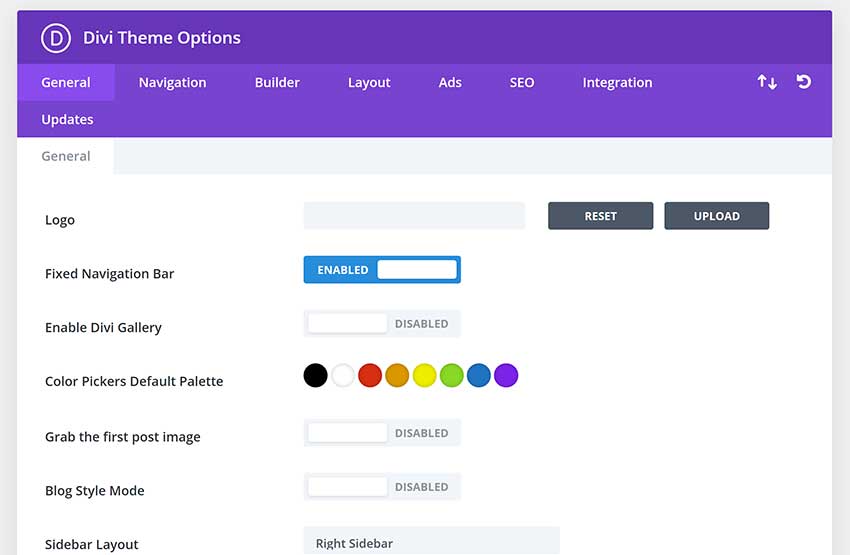
Task: Select the purple palette swatch
Action: 506,376
